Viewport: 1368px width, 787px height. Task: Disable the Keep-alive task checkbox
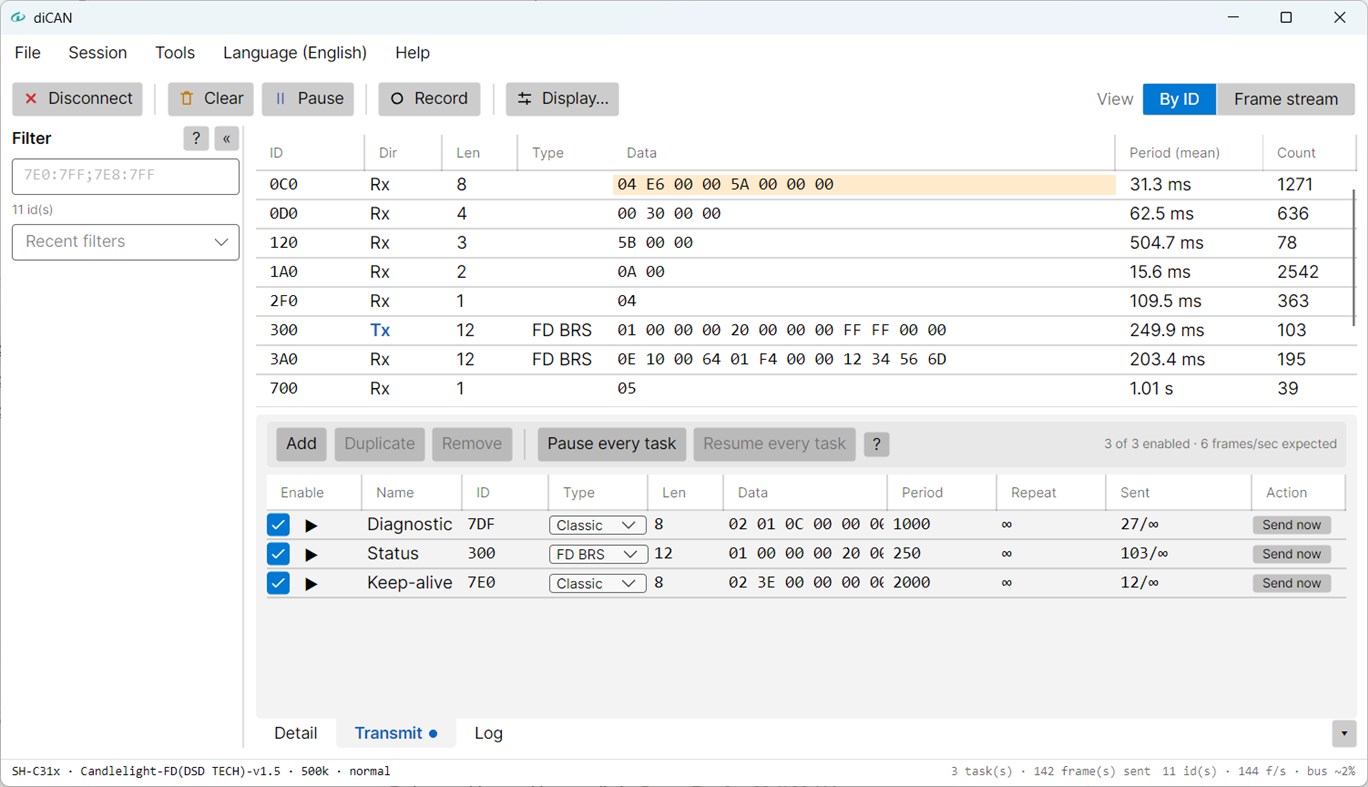click(x=278, y=583)
